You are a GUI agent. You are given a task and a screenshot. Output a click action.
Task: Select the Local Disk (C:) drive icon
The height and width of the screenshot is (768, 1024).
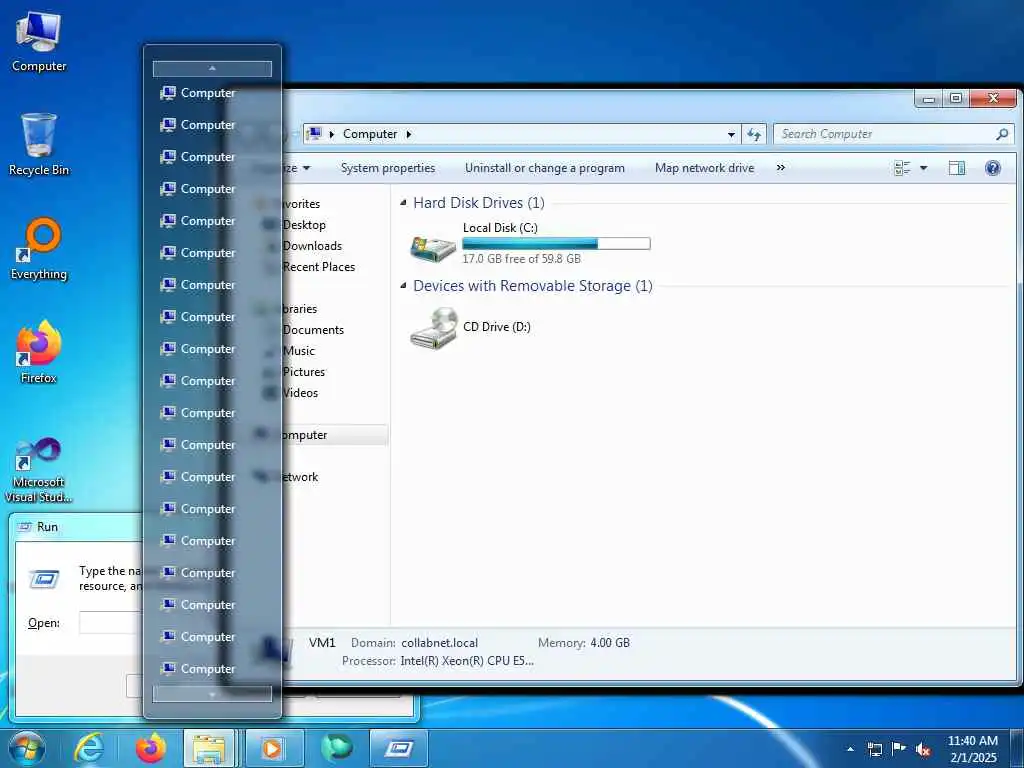433,247
